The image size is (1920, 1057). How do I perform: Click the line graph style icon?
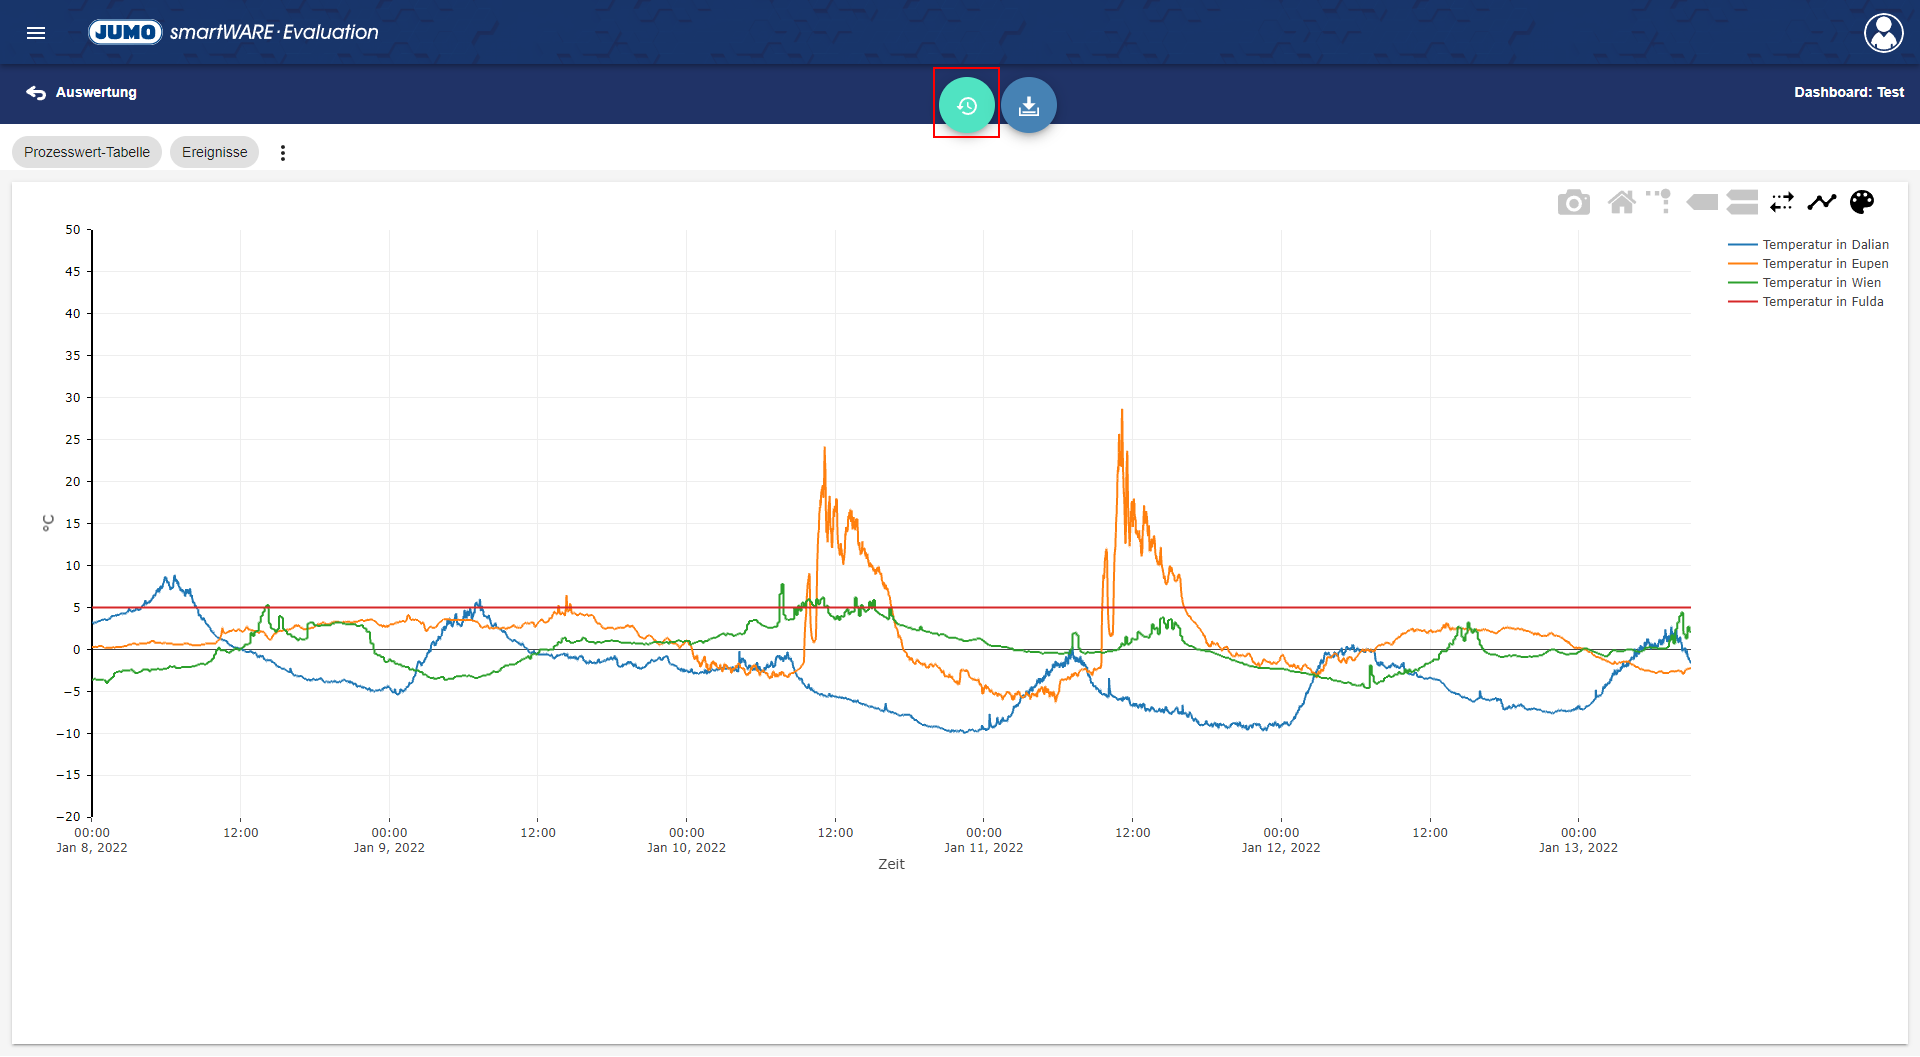click(1822, 203)
